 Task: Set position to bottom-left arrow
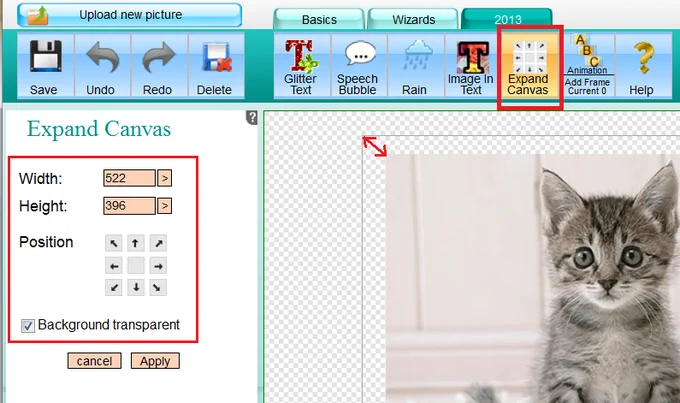[114, 288]
